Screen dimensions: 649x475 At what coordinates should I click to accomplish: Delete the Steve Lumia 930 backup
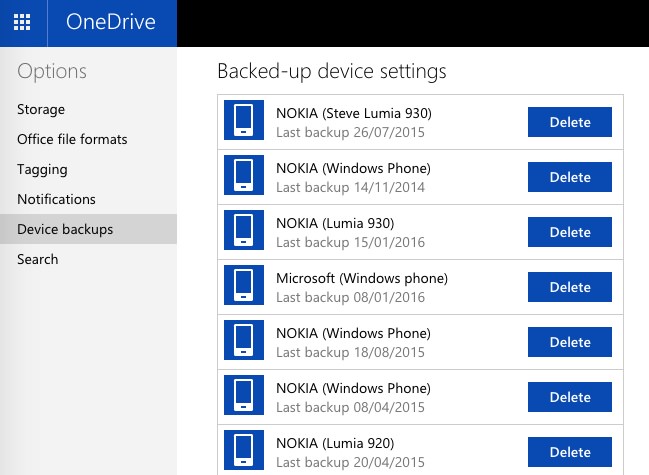click(x=570, y=122)
